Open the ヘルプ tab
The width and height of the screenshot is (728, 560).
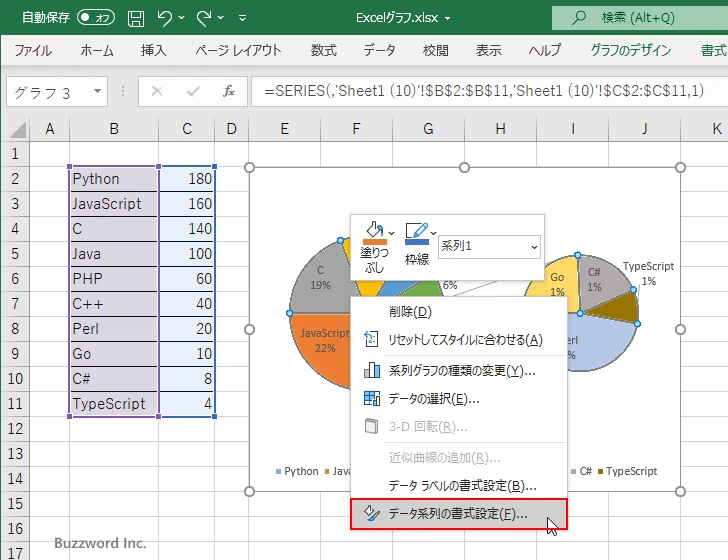545,50
